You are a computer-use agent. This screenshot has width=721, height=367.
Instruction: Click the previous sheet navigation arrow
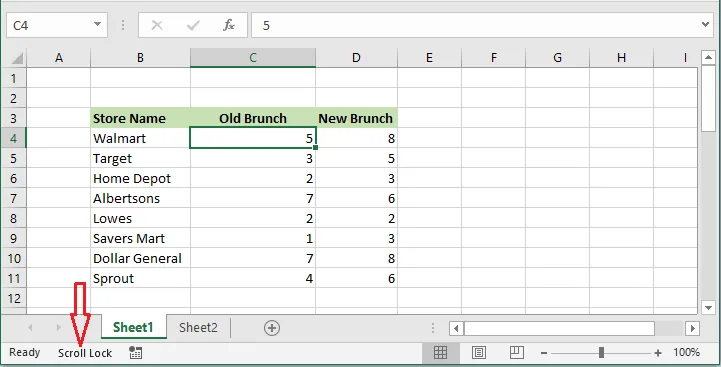pos(30,327)
